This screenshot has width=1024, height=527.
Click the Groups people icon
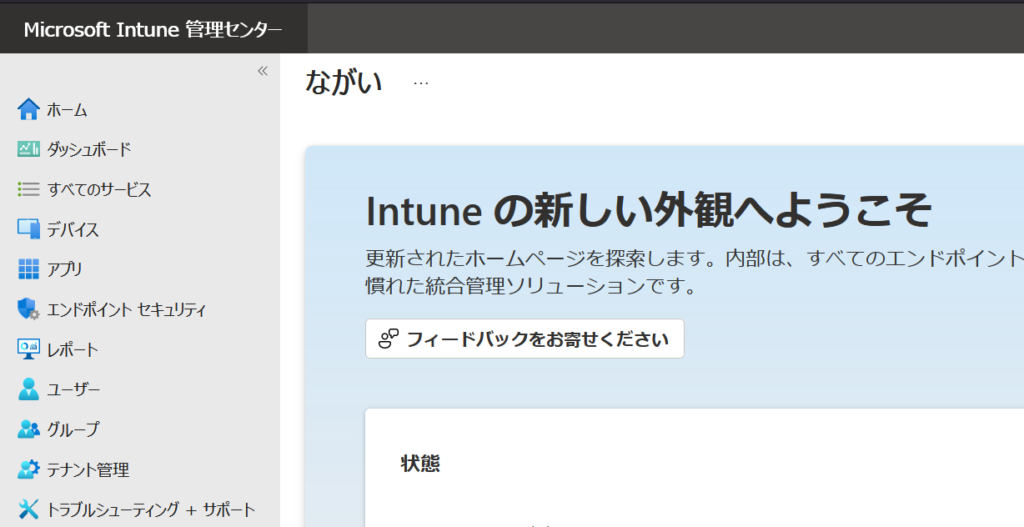tap(28, 429)
